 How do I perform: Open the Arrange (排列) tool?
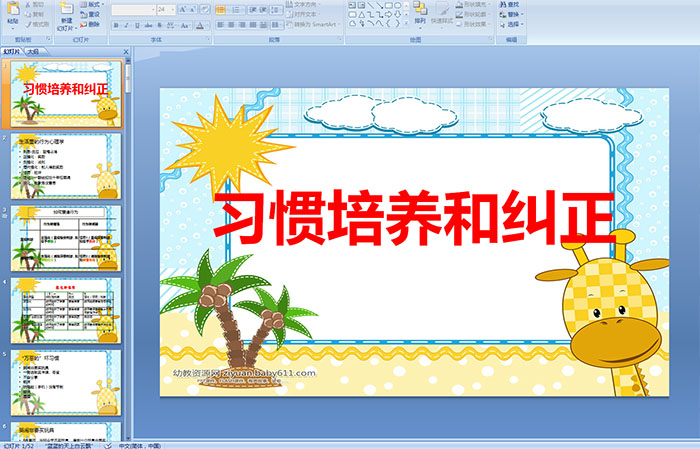[420, 14]
